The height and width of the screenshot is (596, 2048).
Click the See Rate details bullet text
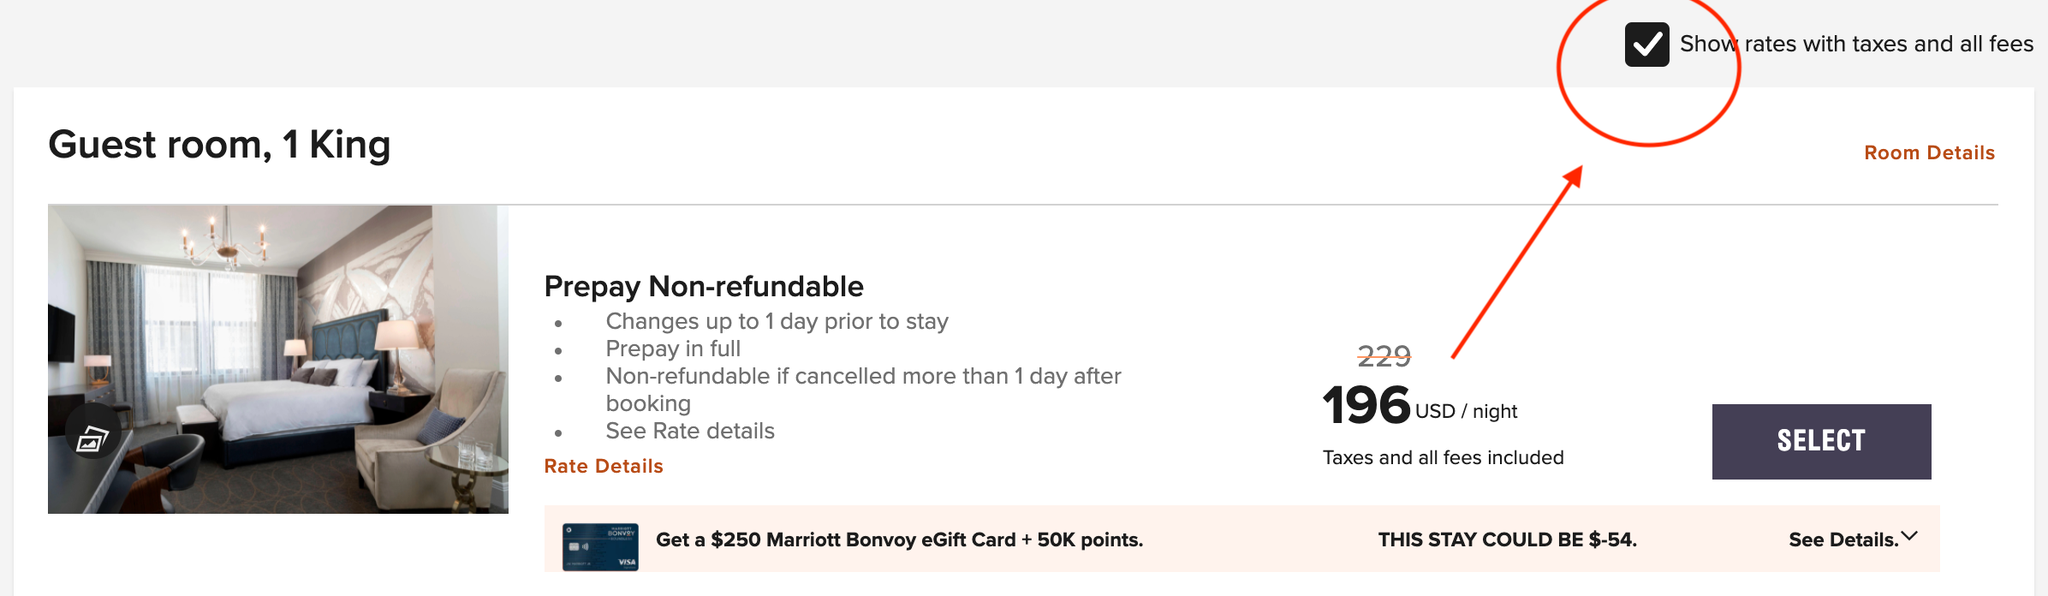(690, 430)
